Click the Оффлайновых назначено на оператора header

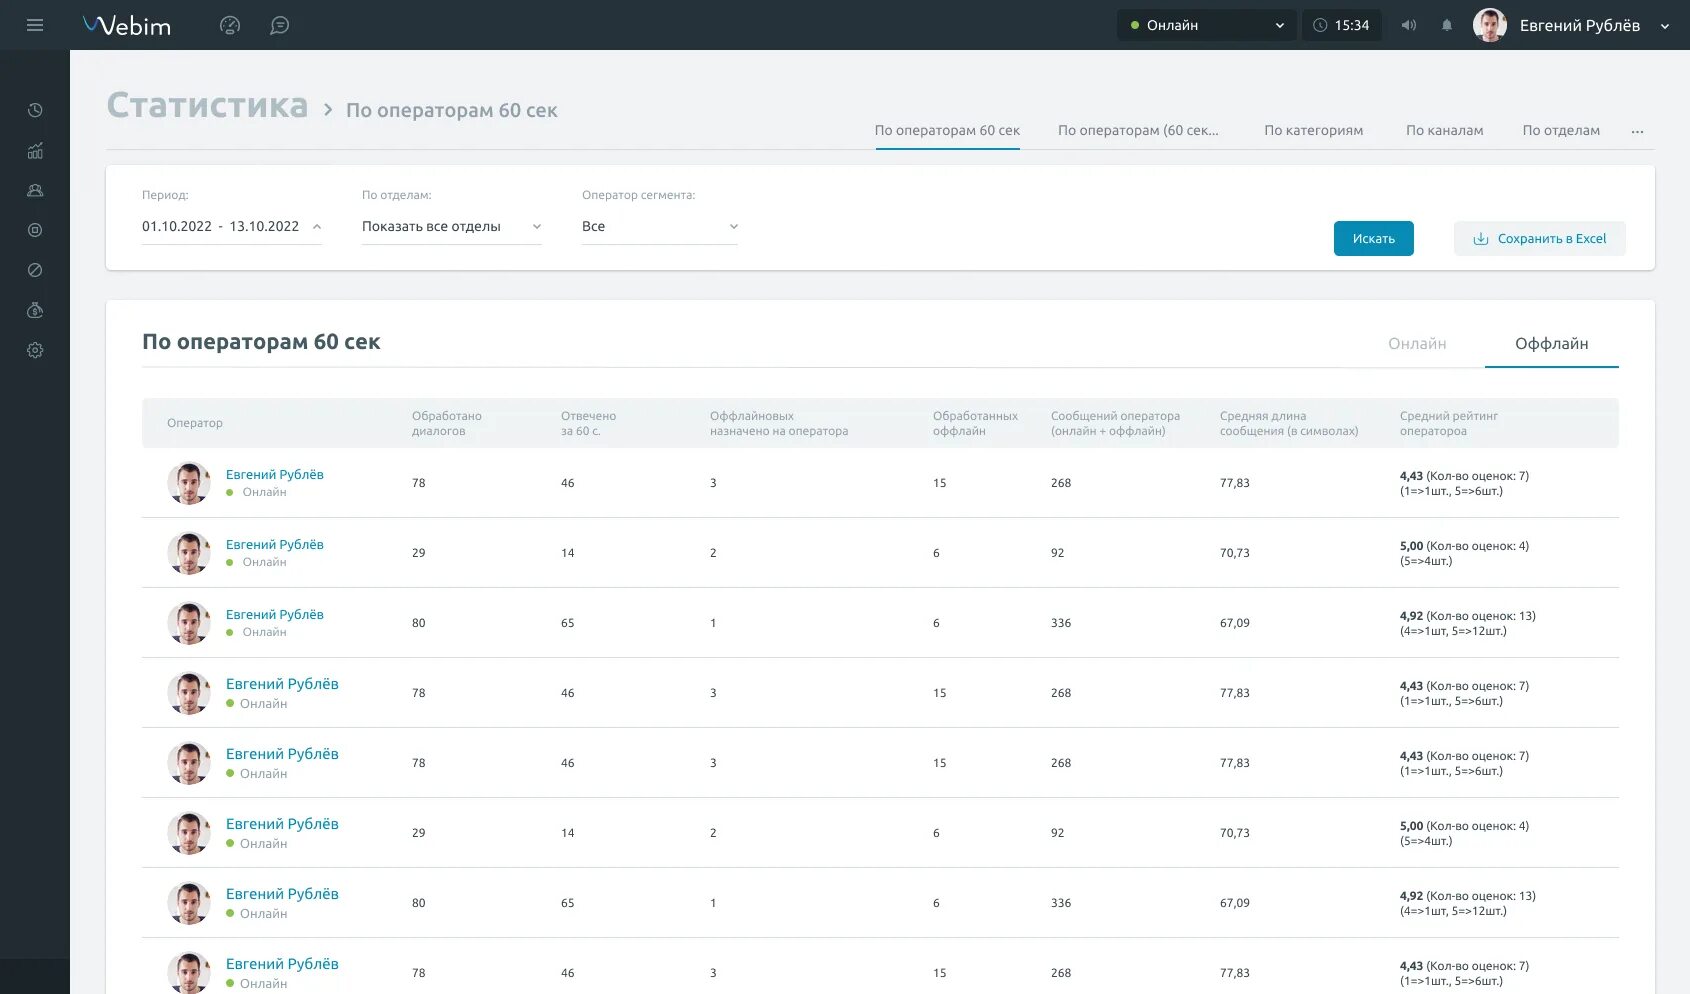tap(779, 423)
